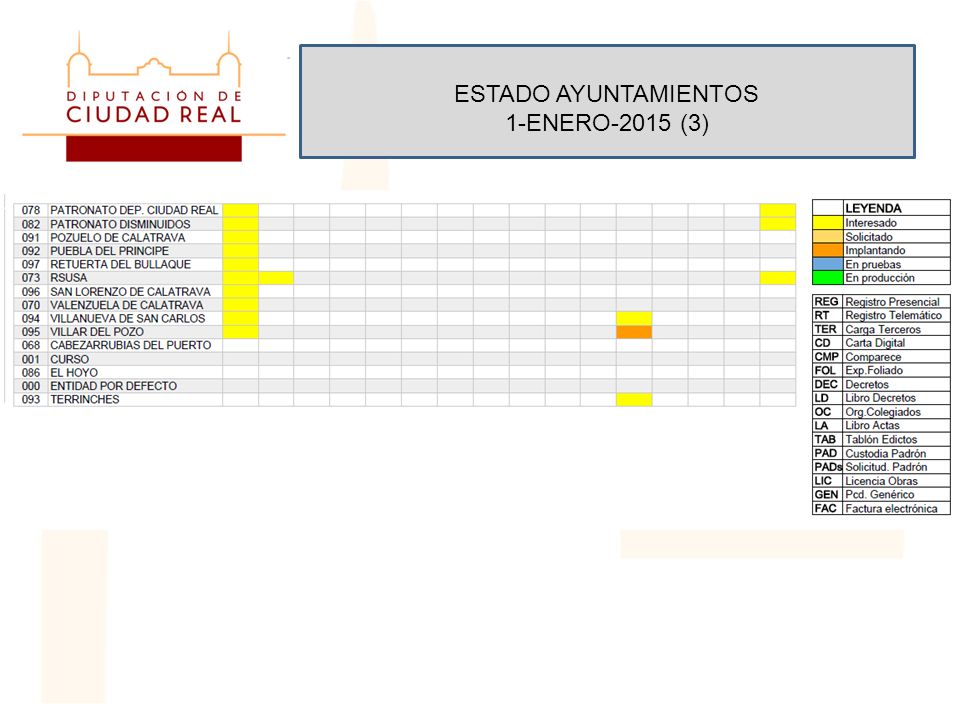Viewport: 960px width, 720px height.
Task: Click the orange Implantando legend swatch
Action: tap(828, 250)
